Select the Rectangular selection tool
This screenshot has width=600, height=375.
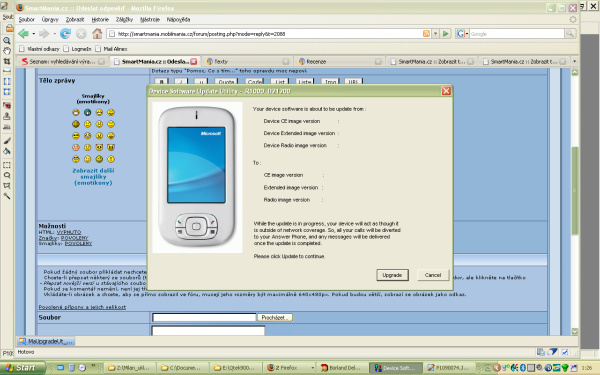point(7,165)
